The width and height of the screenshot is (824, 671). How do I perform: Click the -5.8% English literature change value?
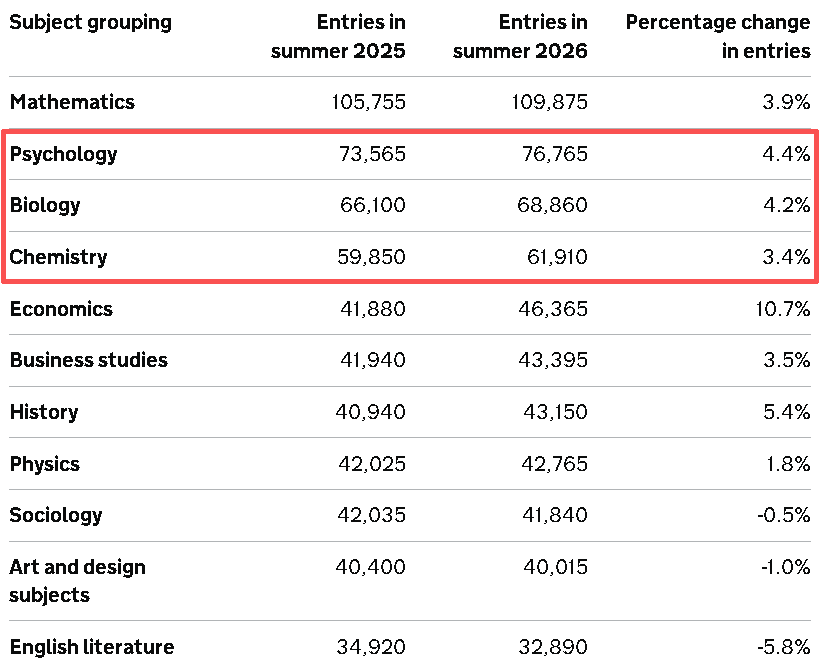click(784, 647)
